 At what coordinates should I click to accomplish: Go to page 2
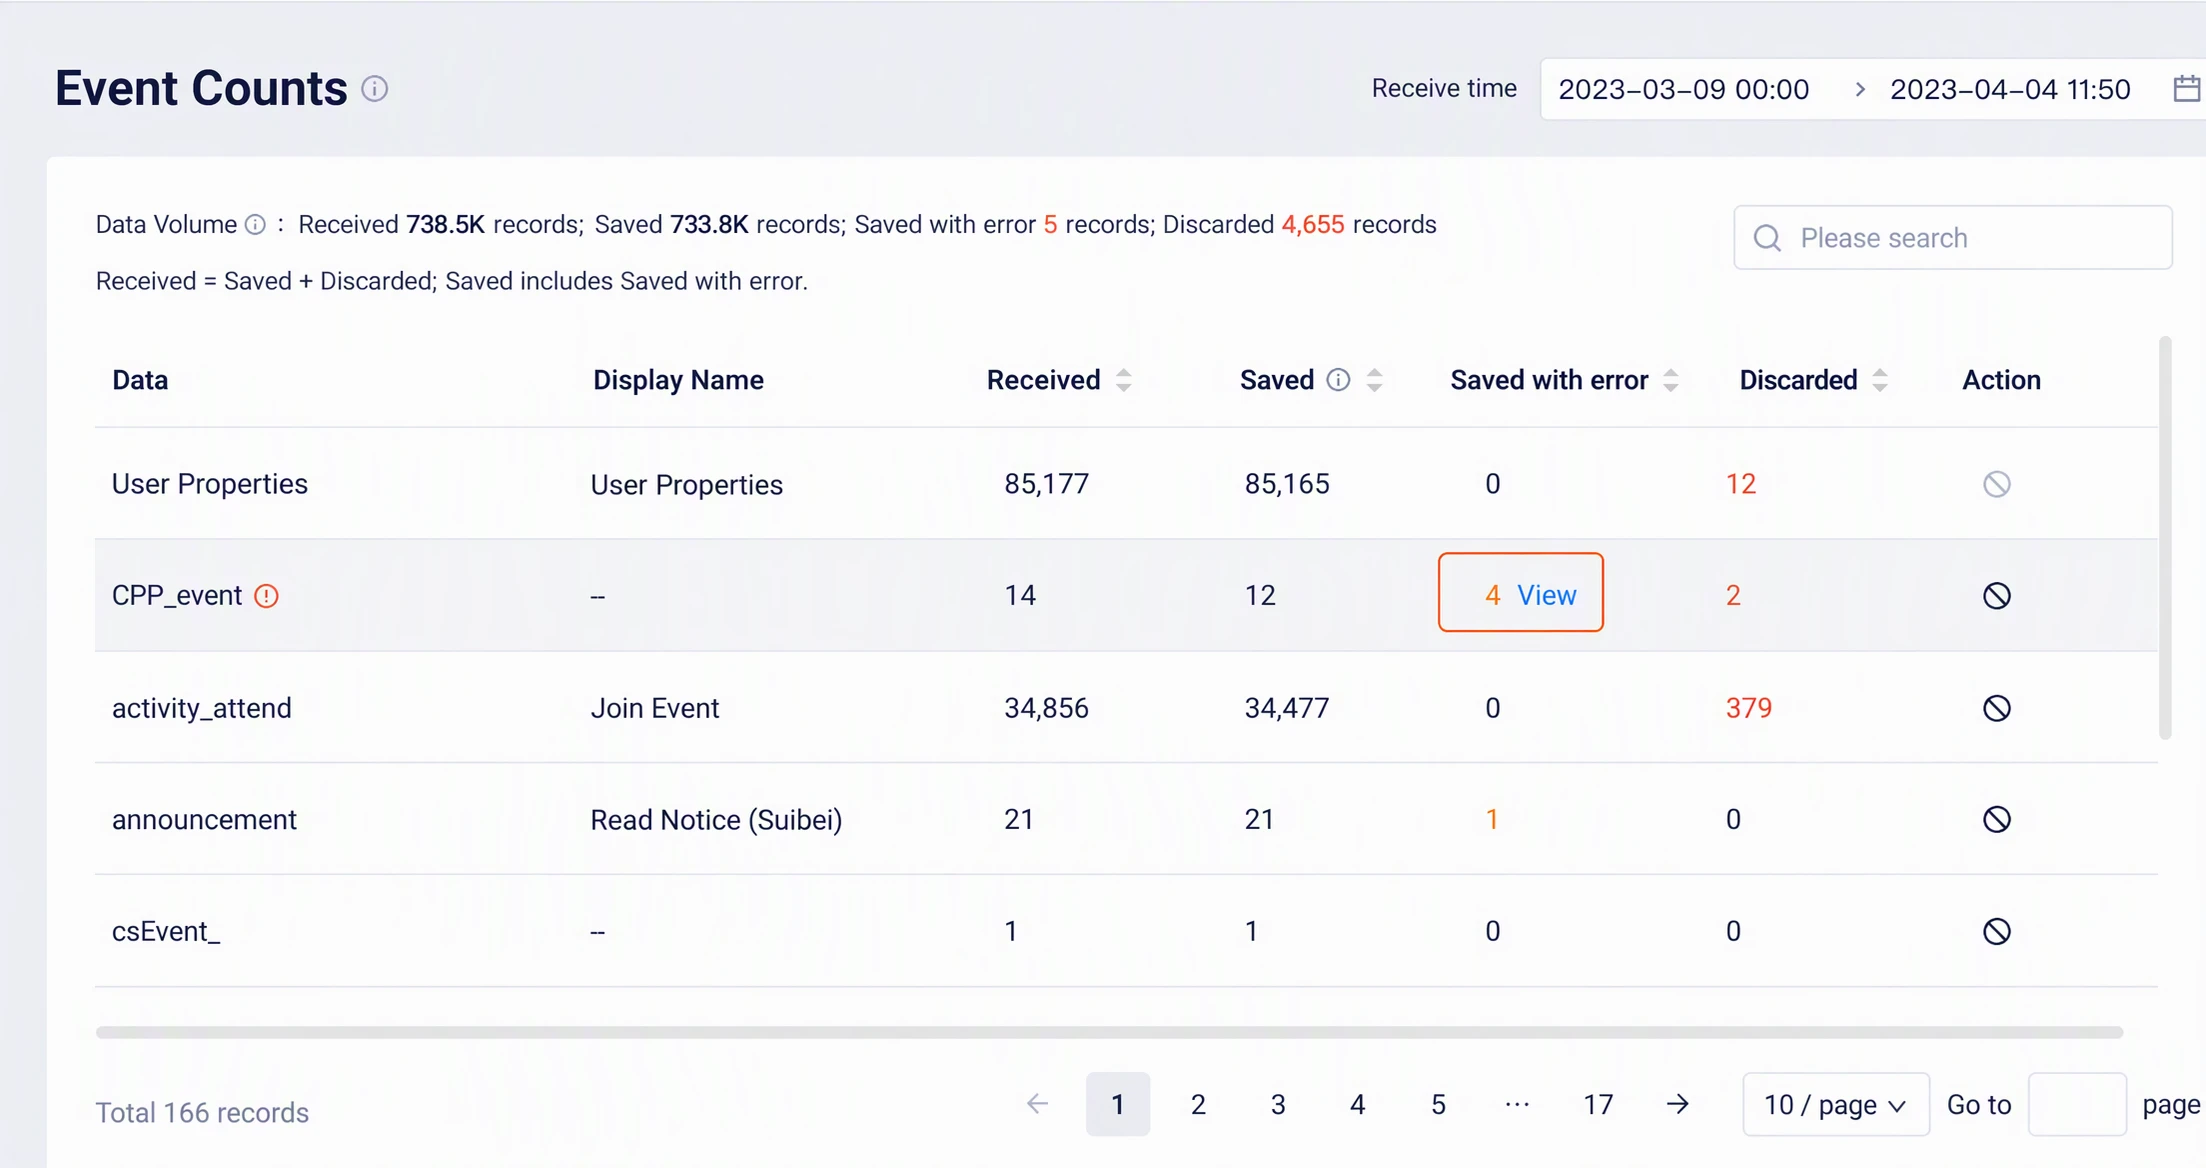pos(1198,1104)
